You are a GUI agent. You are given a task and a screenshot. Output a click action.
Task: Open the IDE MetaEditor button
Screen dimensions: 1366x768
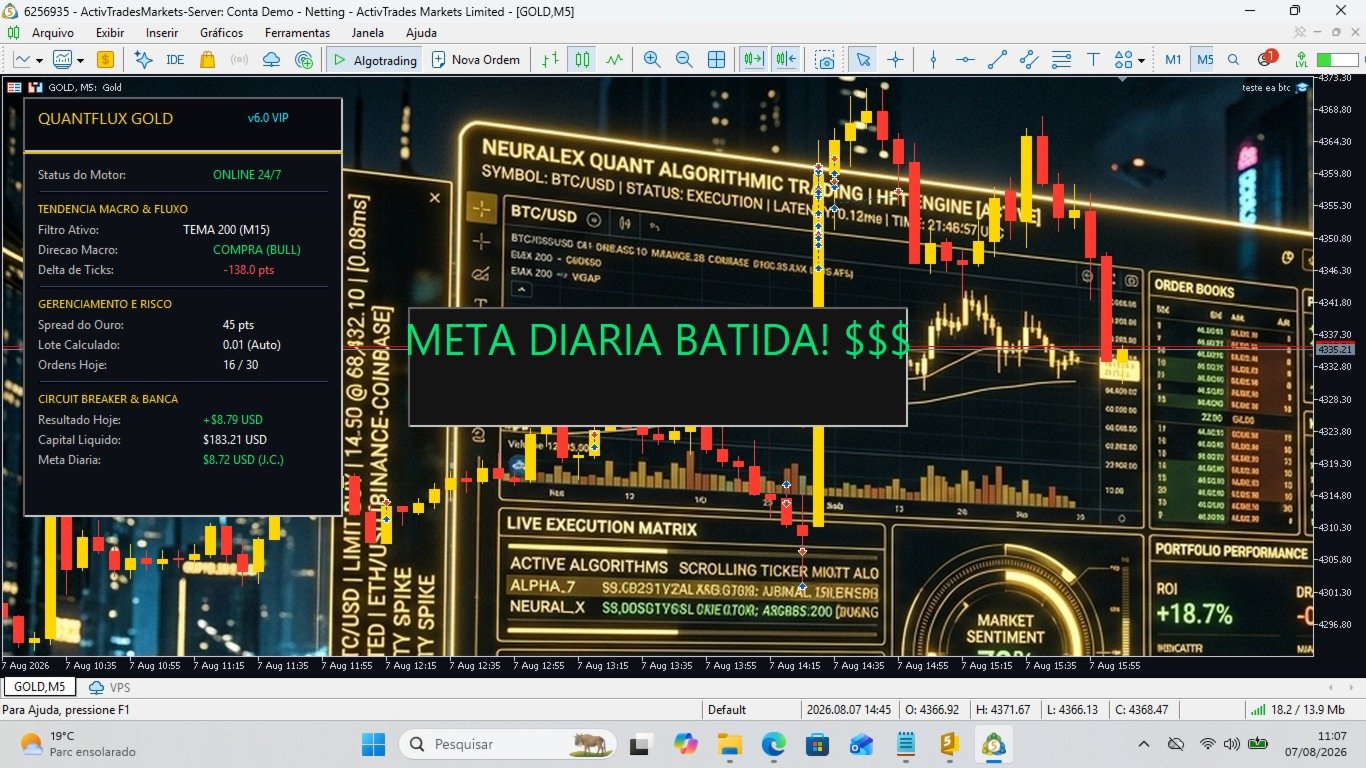point(175,60)
